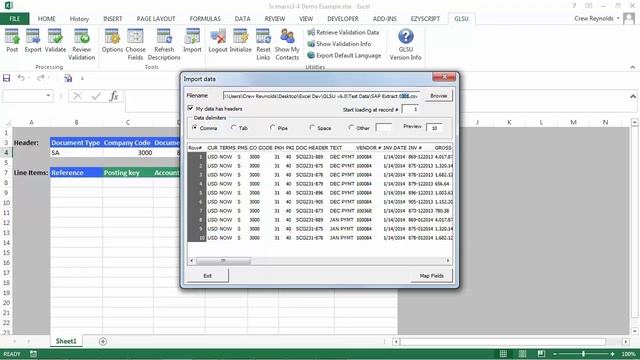Open Review Validation
The height and width of the screenshot is (360, 640).
tap(81, 44)
